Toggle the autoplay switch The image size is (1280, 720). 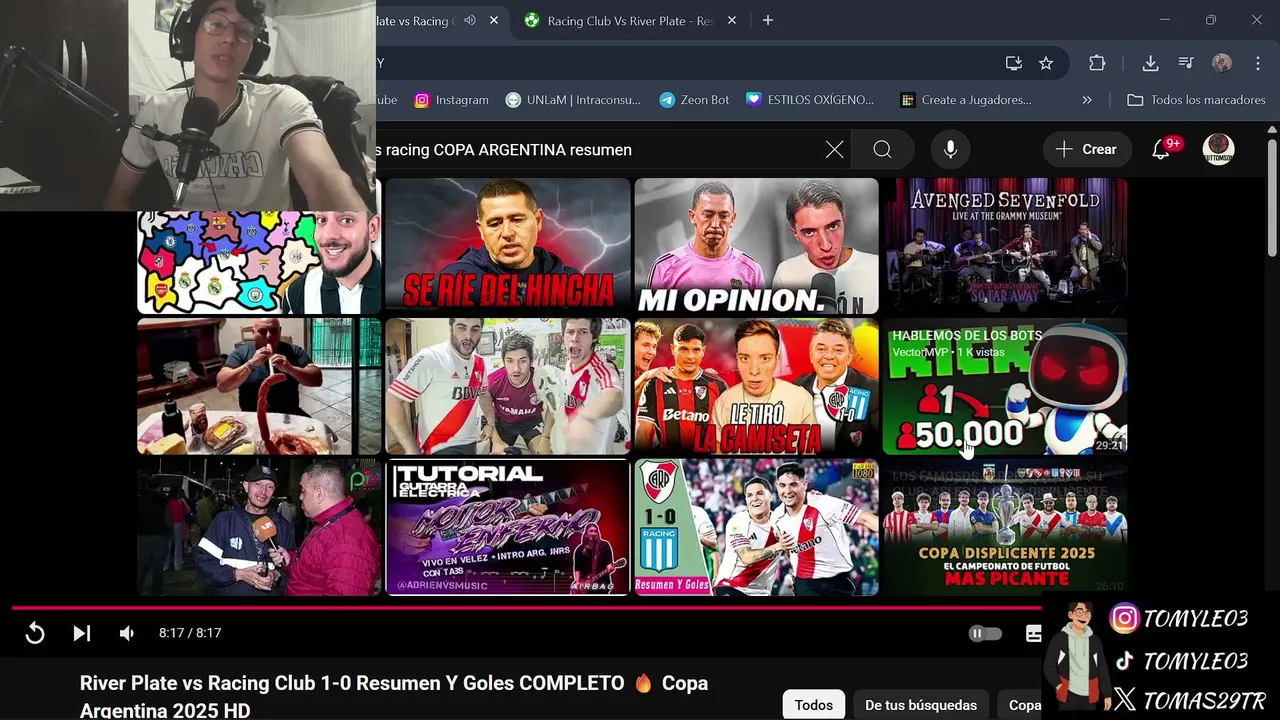tap(985, 633)
